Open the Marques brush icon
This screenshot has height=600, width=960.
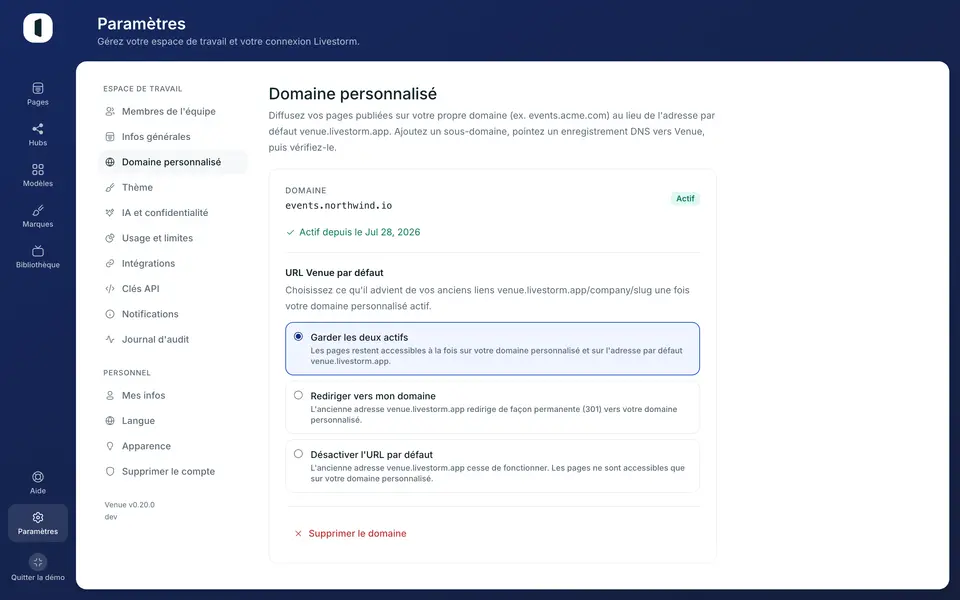(37, 210)
